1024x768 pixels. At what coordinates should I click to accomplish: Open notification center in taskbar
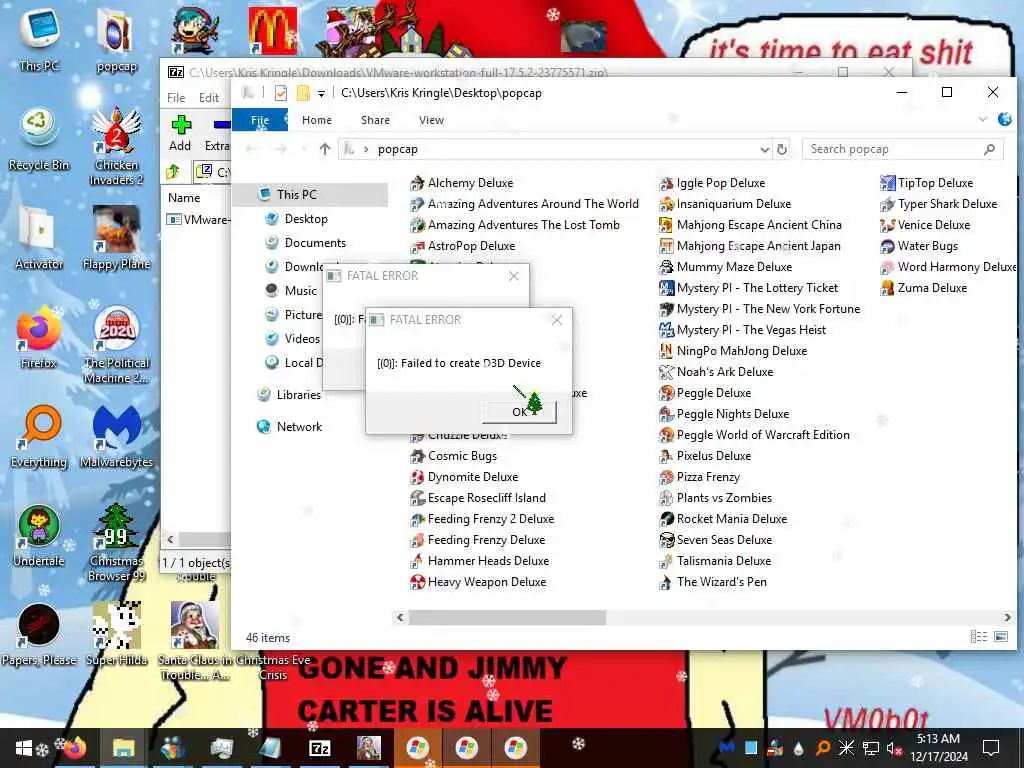[x=991, y=748]
